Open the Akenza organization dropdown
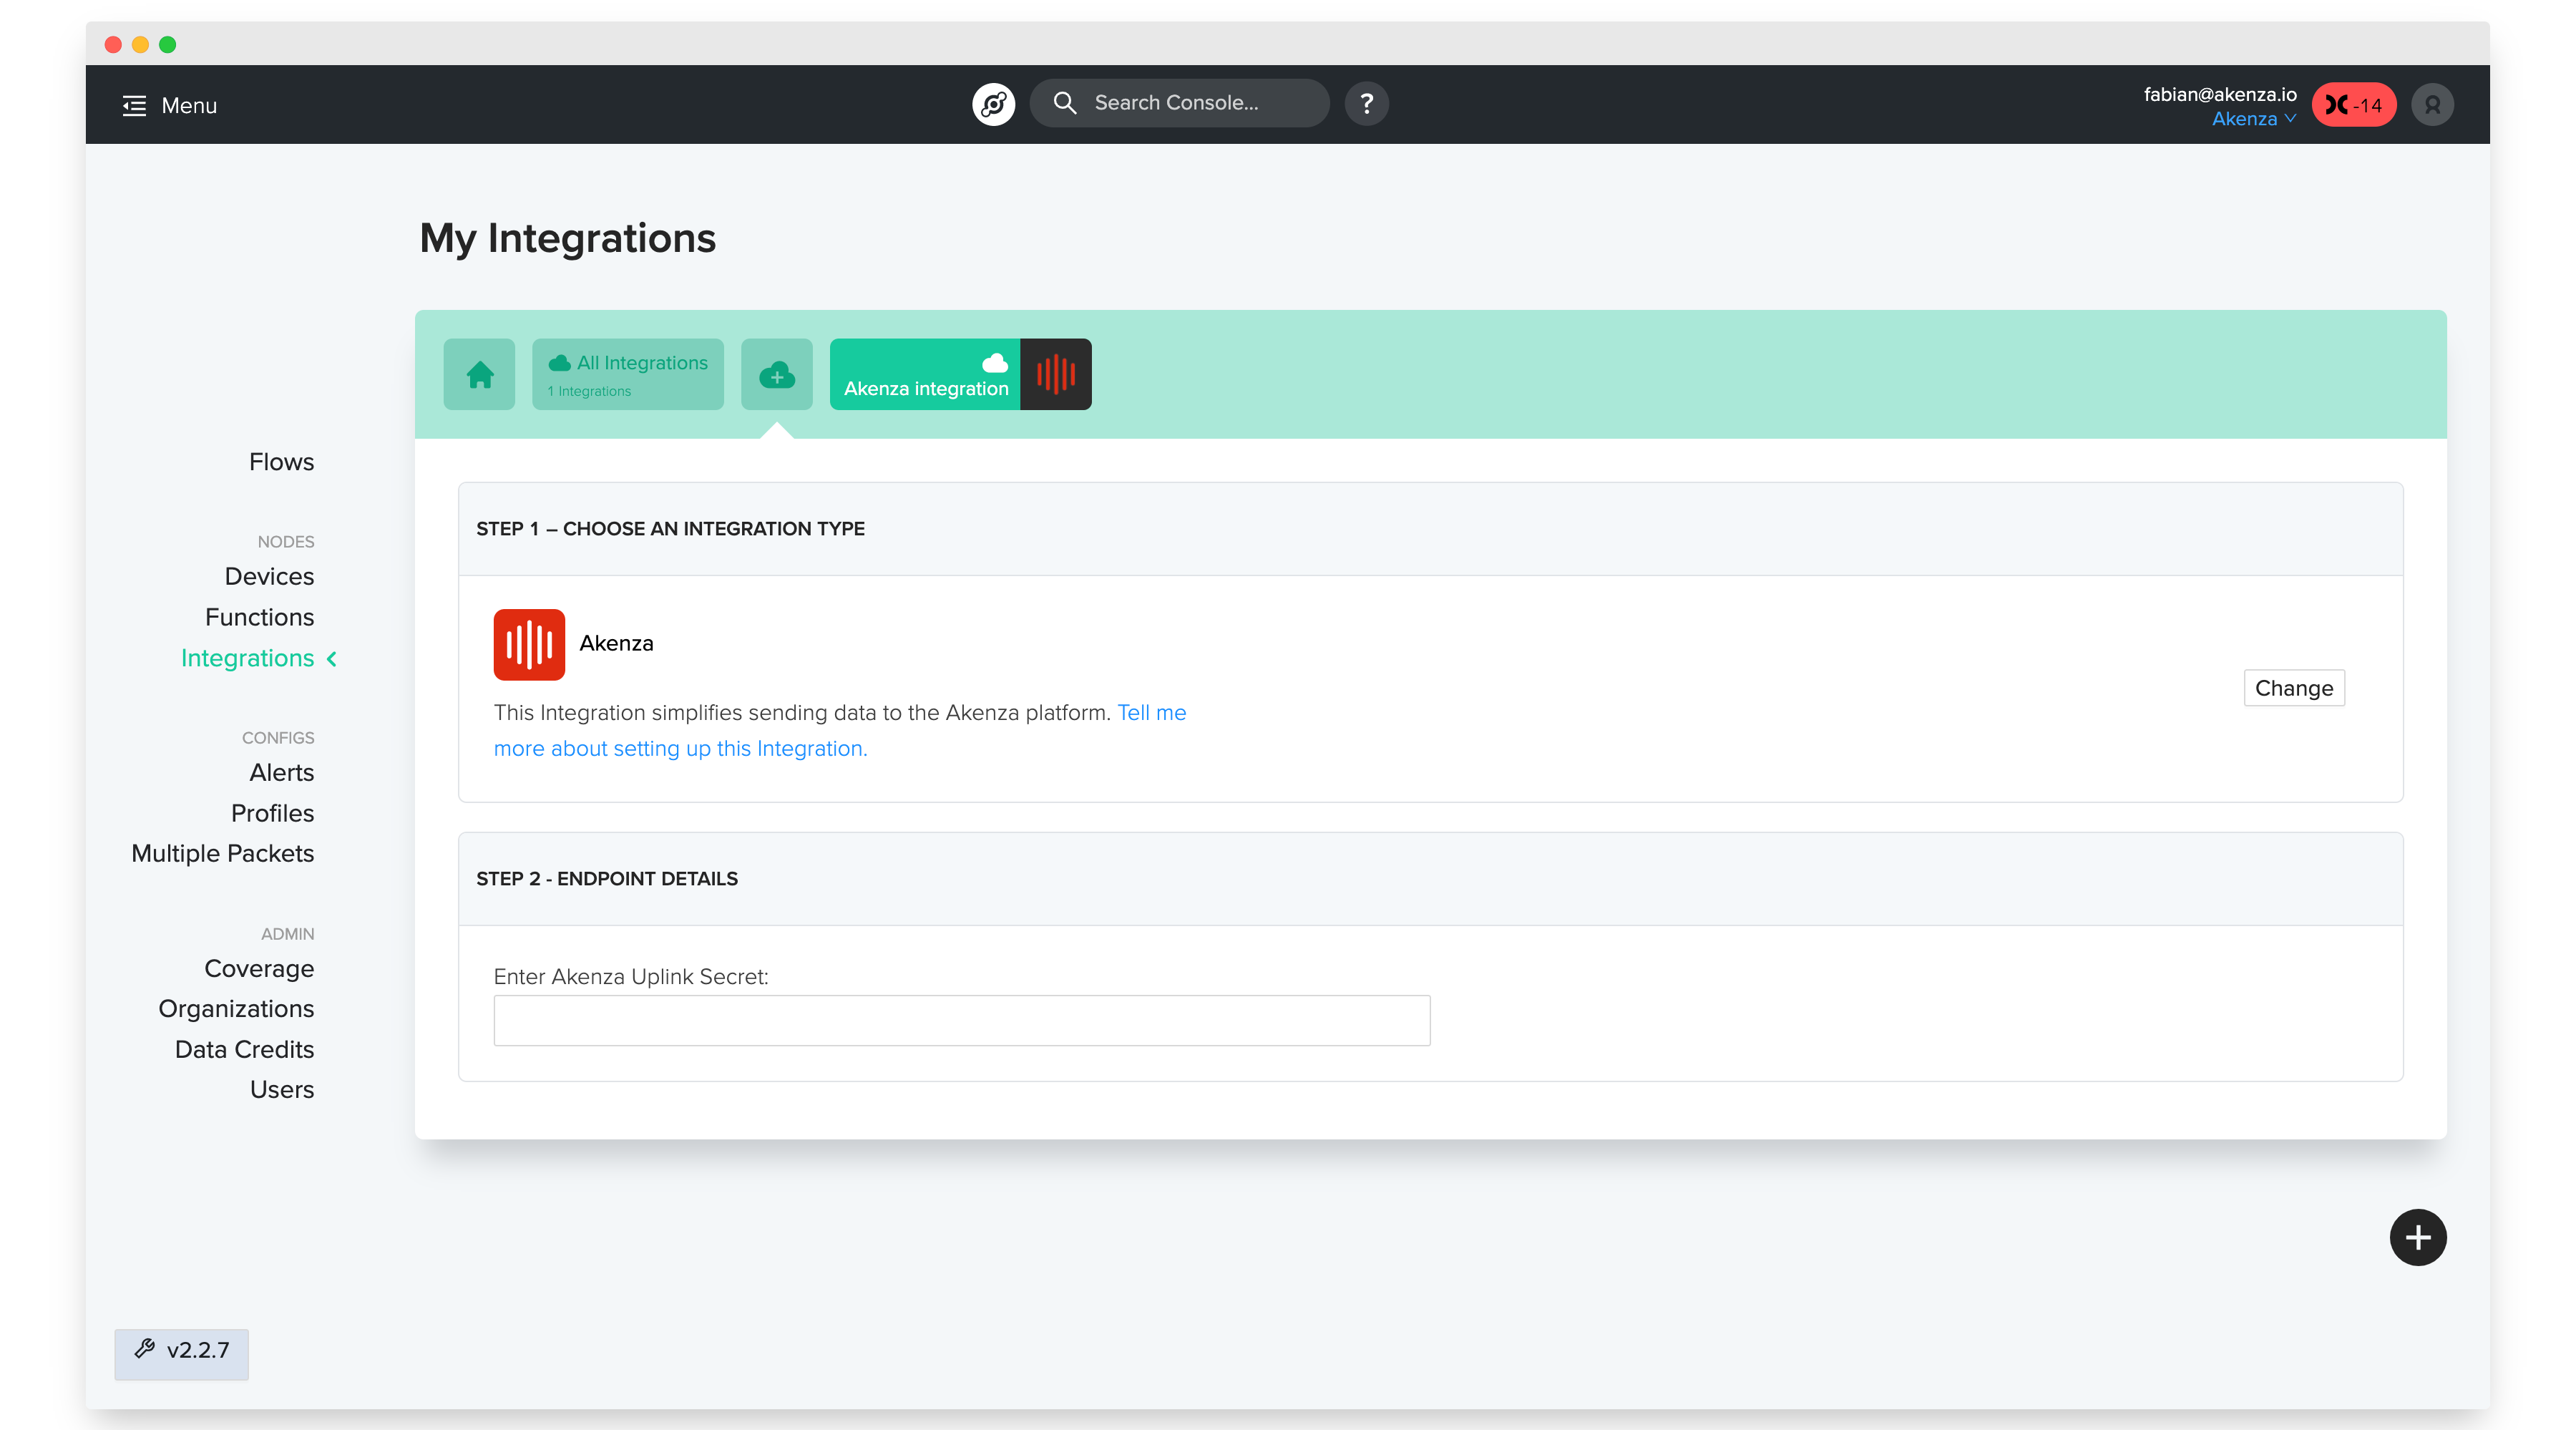Viewport: 2576px width, 1430px height. [x=2254, y=119]
